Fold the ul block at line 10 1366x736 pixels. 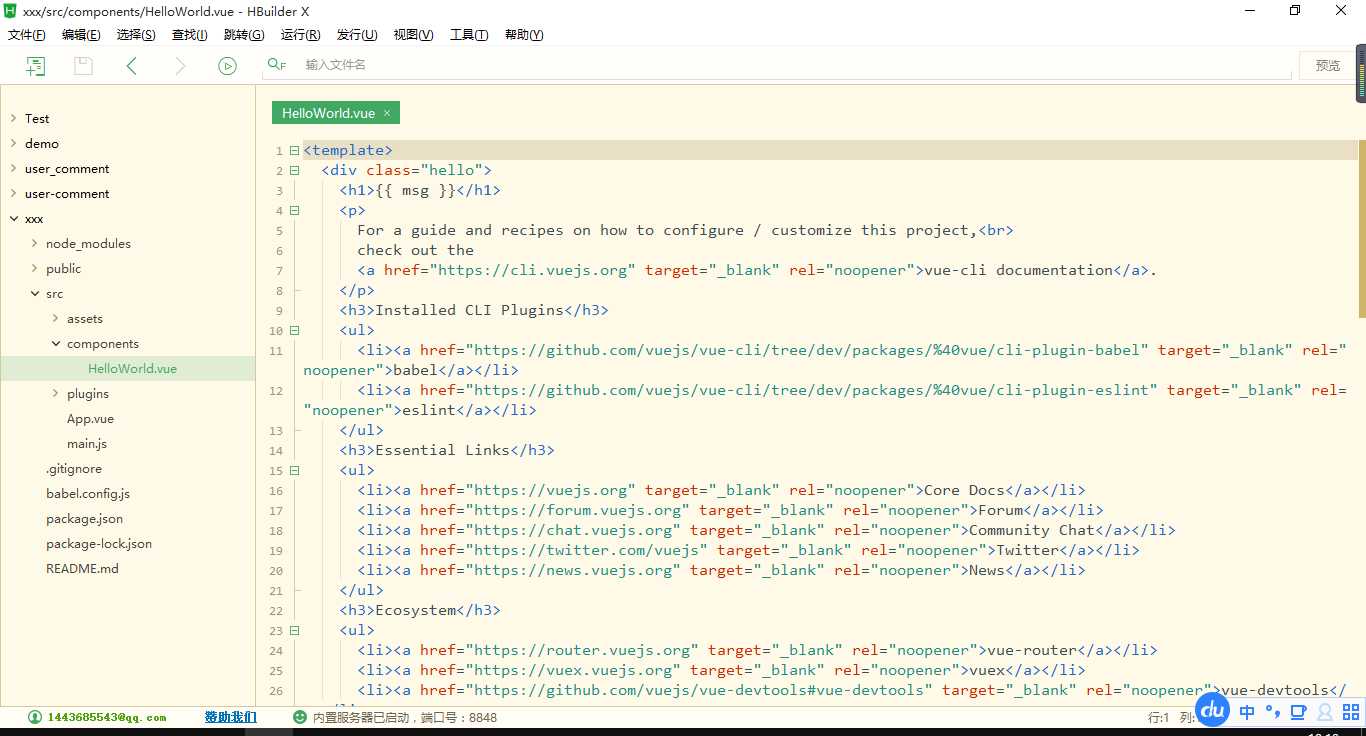(294, 330)
